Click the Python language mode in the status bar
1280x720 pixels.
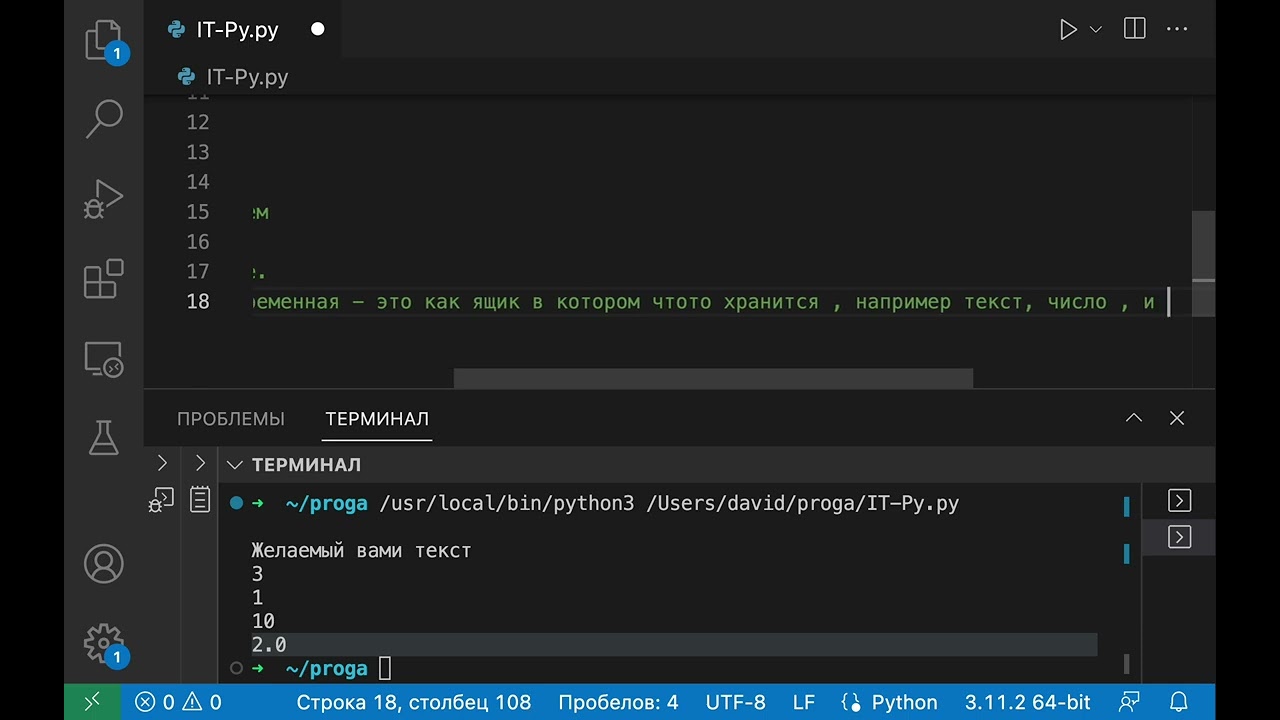[890, 702]
